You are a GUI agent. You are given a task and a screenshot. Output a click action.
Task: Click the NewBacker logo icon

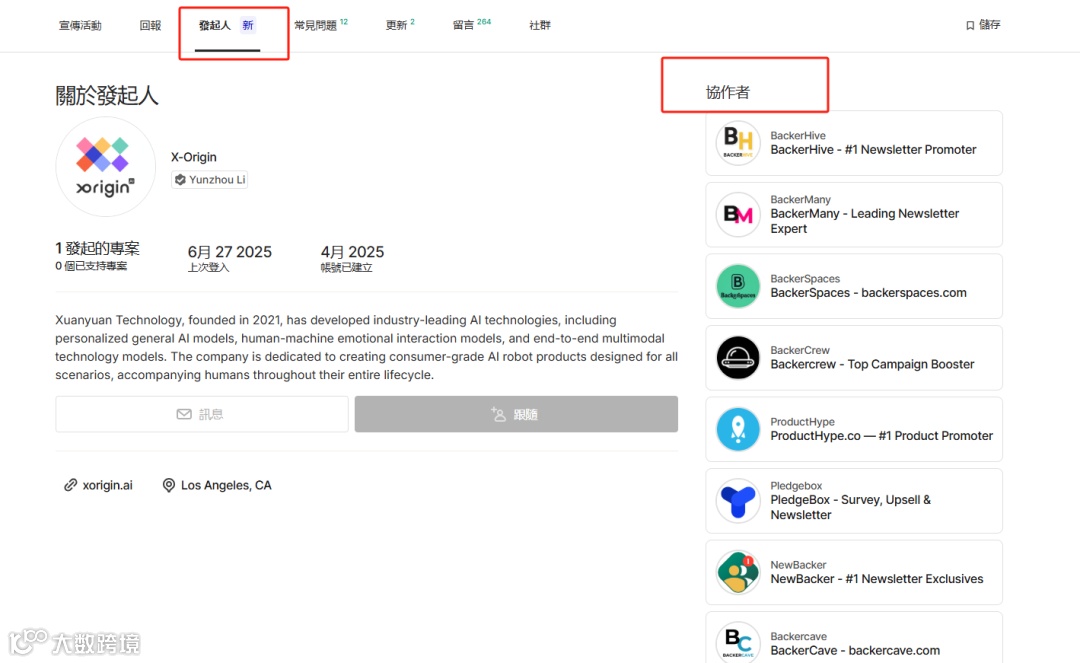tap(738, 573)
